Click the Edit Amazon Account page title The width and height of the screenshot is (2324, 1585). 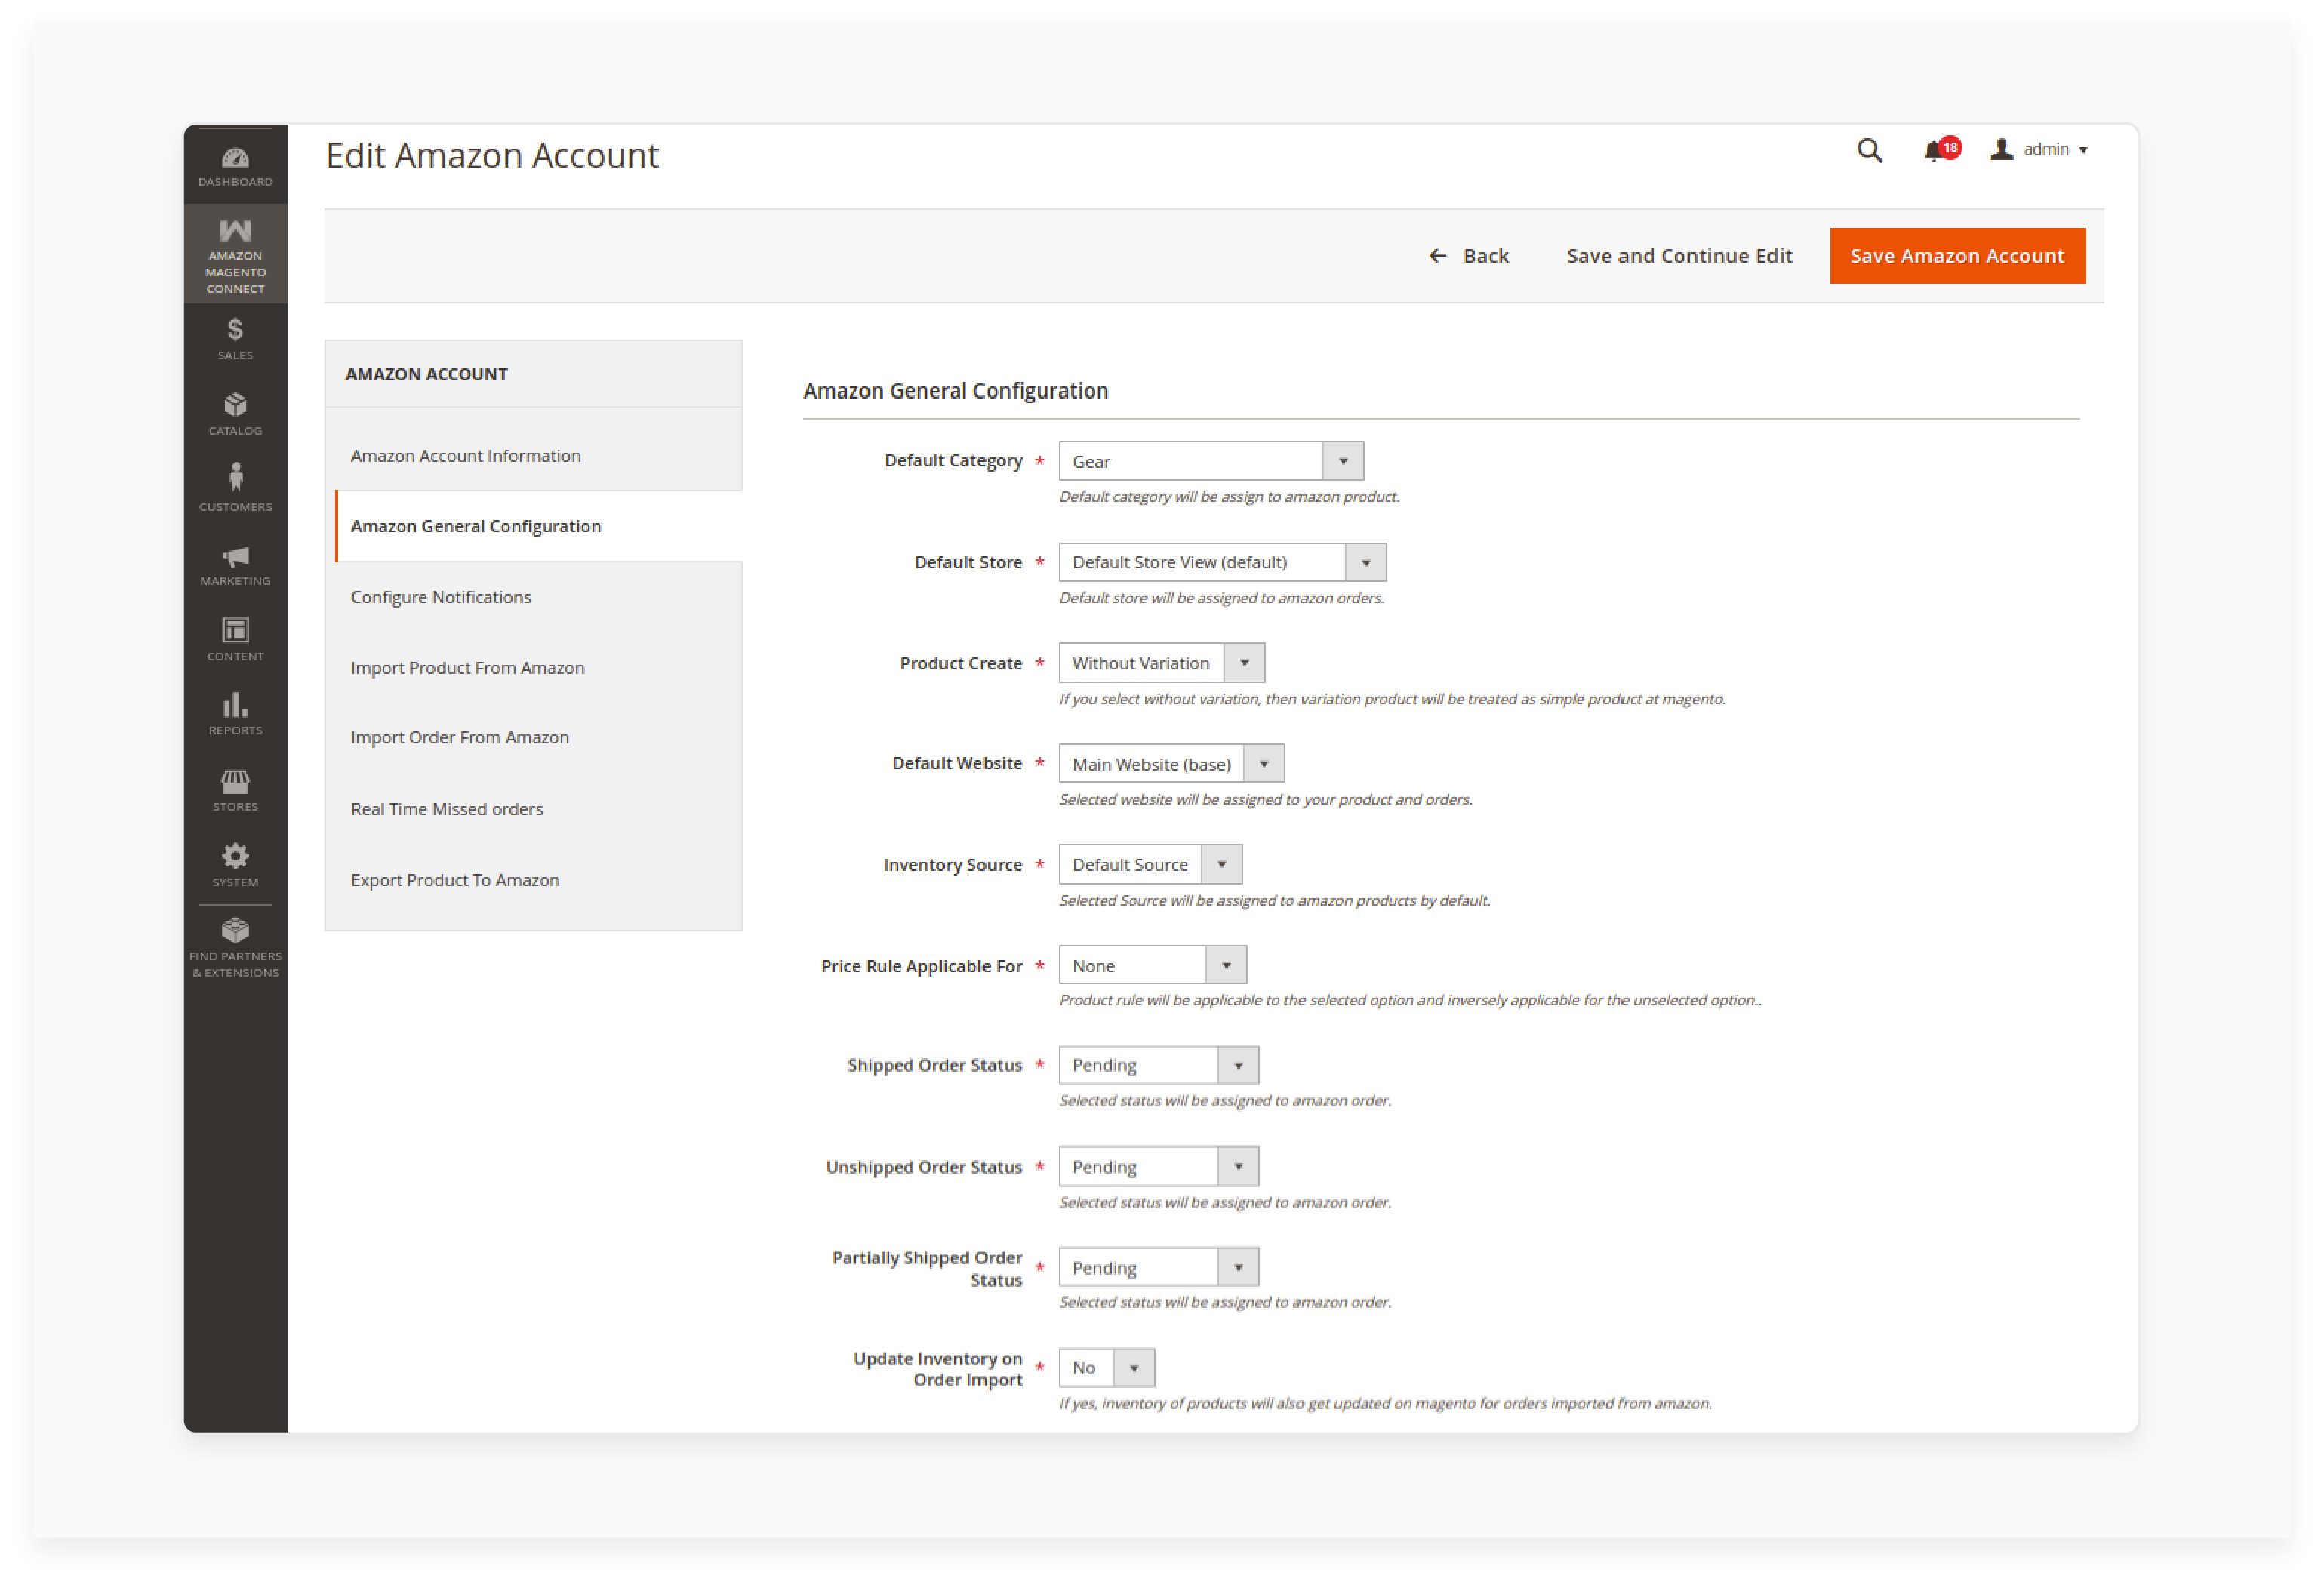(492, 156)
